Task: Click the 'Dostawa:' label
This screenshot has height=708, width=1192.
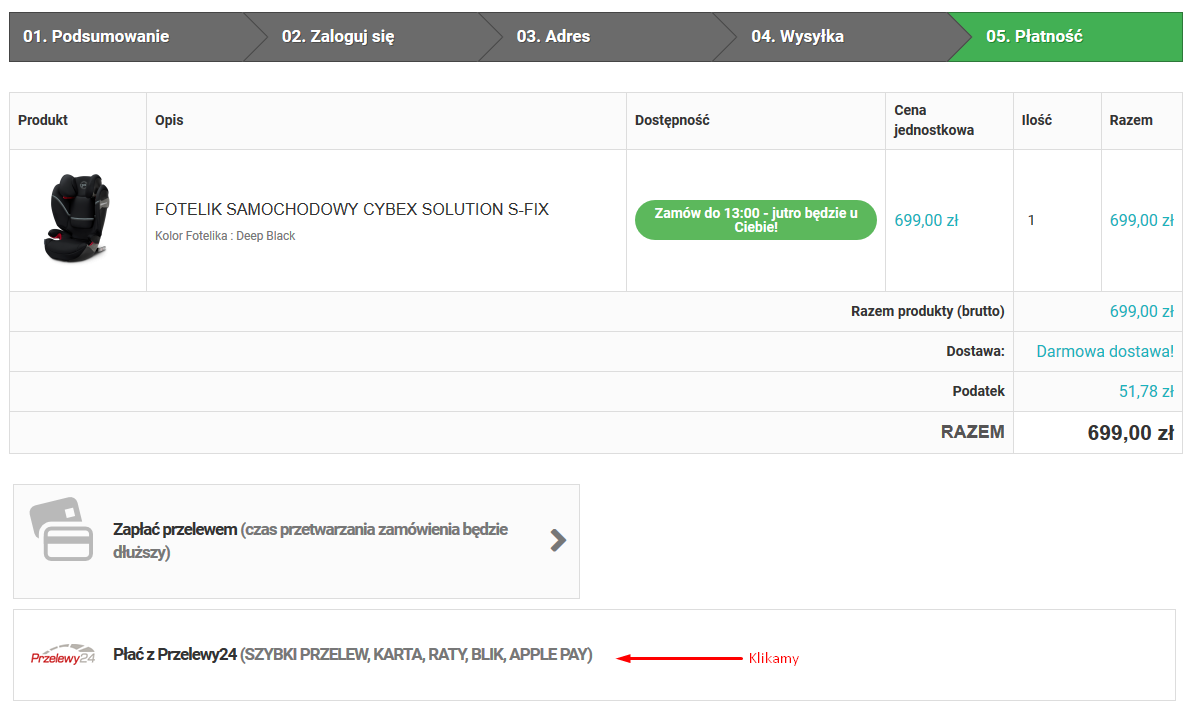Action: point(975,351)
